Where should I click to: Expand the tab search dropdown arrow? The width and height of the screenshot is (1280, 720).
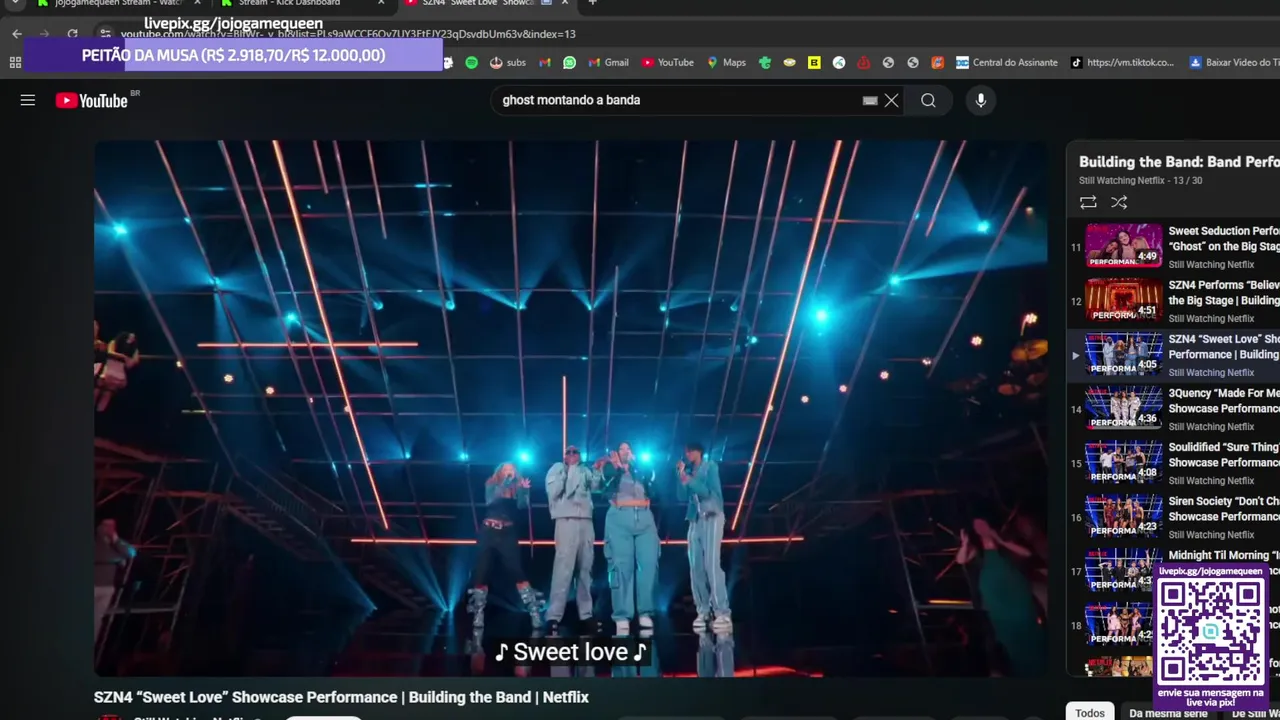point(14,3)
